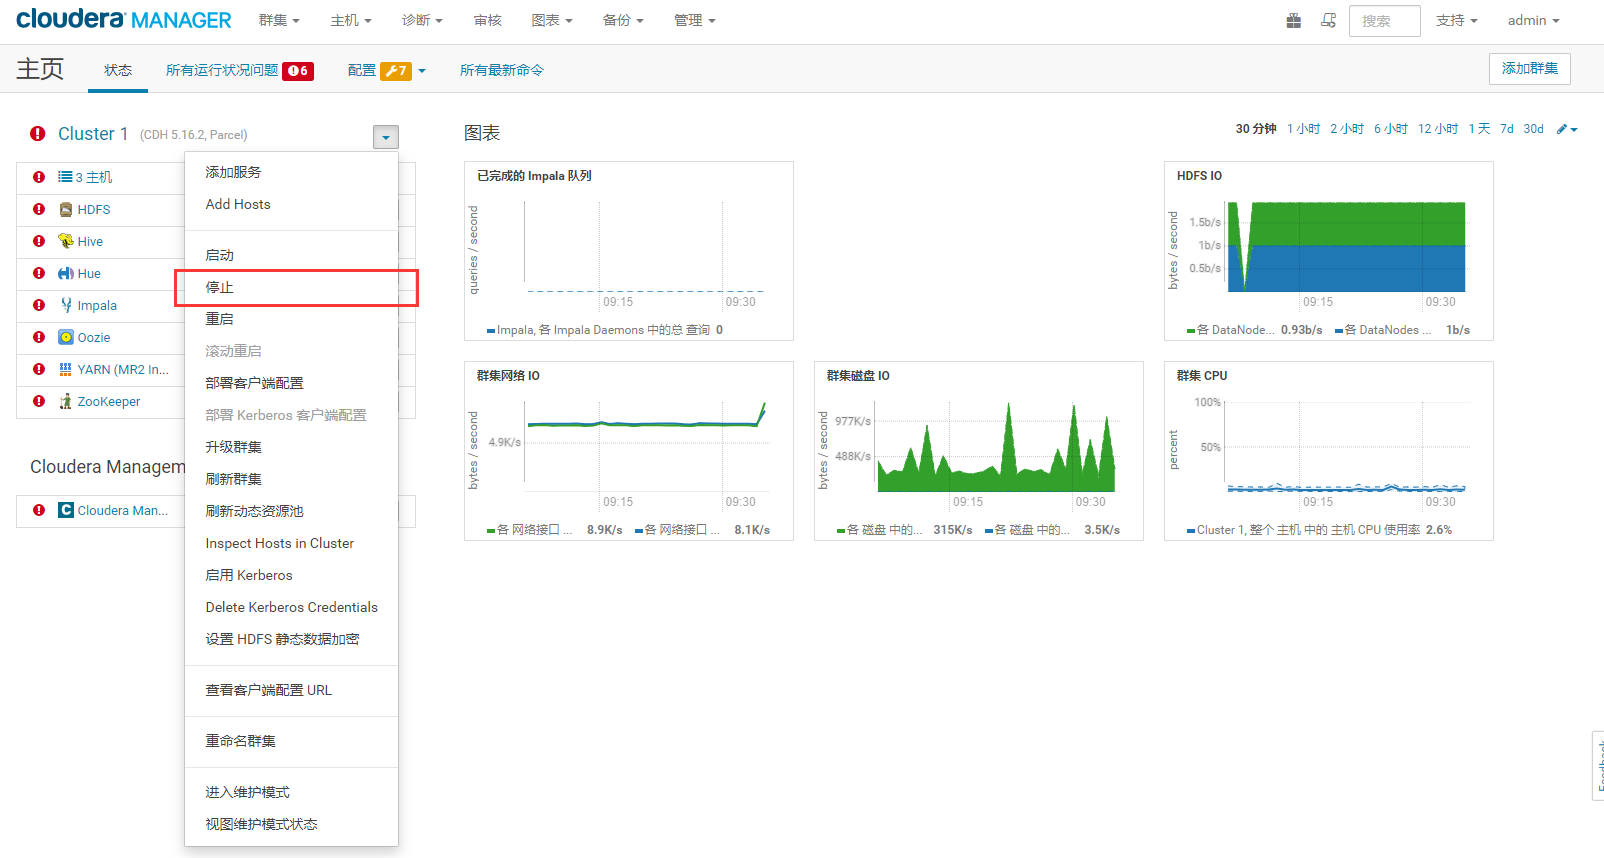Click the ZooKeeper service icon
The image size is (1604, 858).
pyautogui.click(x=66, y=401)
